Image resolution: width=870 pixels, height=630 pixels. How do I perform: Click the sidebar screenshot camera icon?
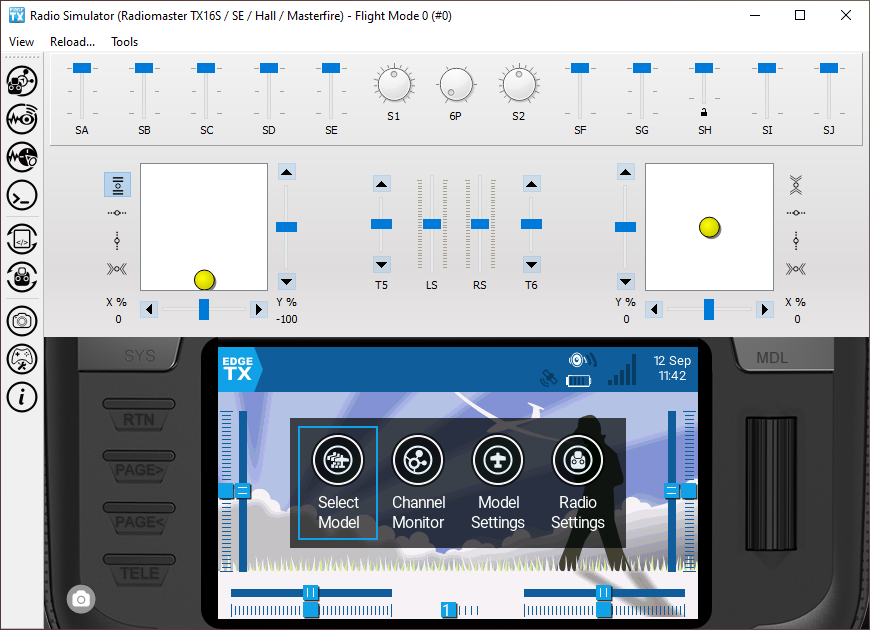coord(22,320)
